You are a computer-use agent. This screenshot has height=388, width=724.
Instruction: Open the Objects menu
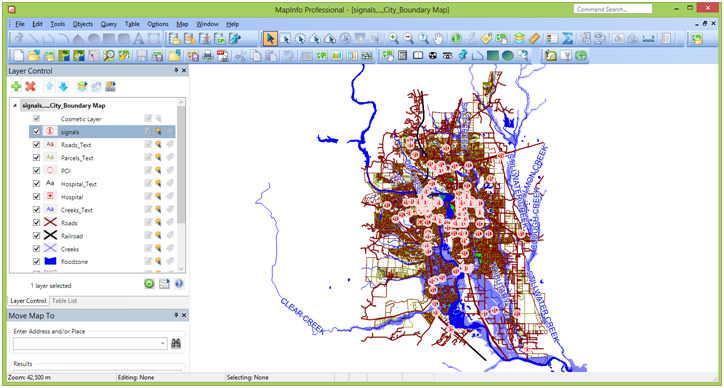(83, 24)
